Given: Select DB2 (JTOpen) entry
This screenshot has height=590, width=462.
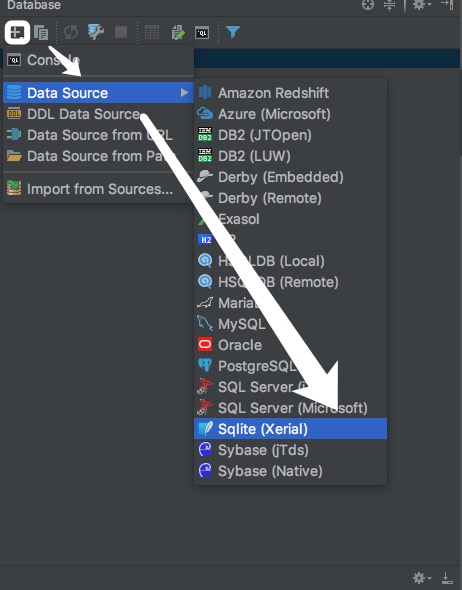Looking at the screenshot, I should pyautogui.click(x=290, y=135).
